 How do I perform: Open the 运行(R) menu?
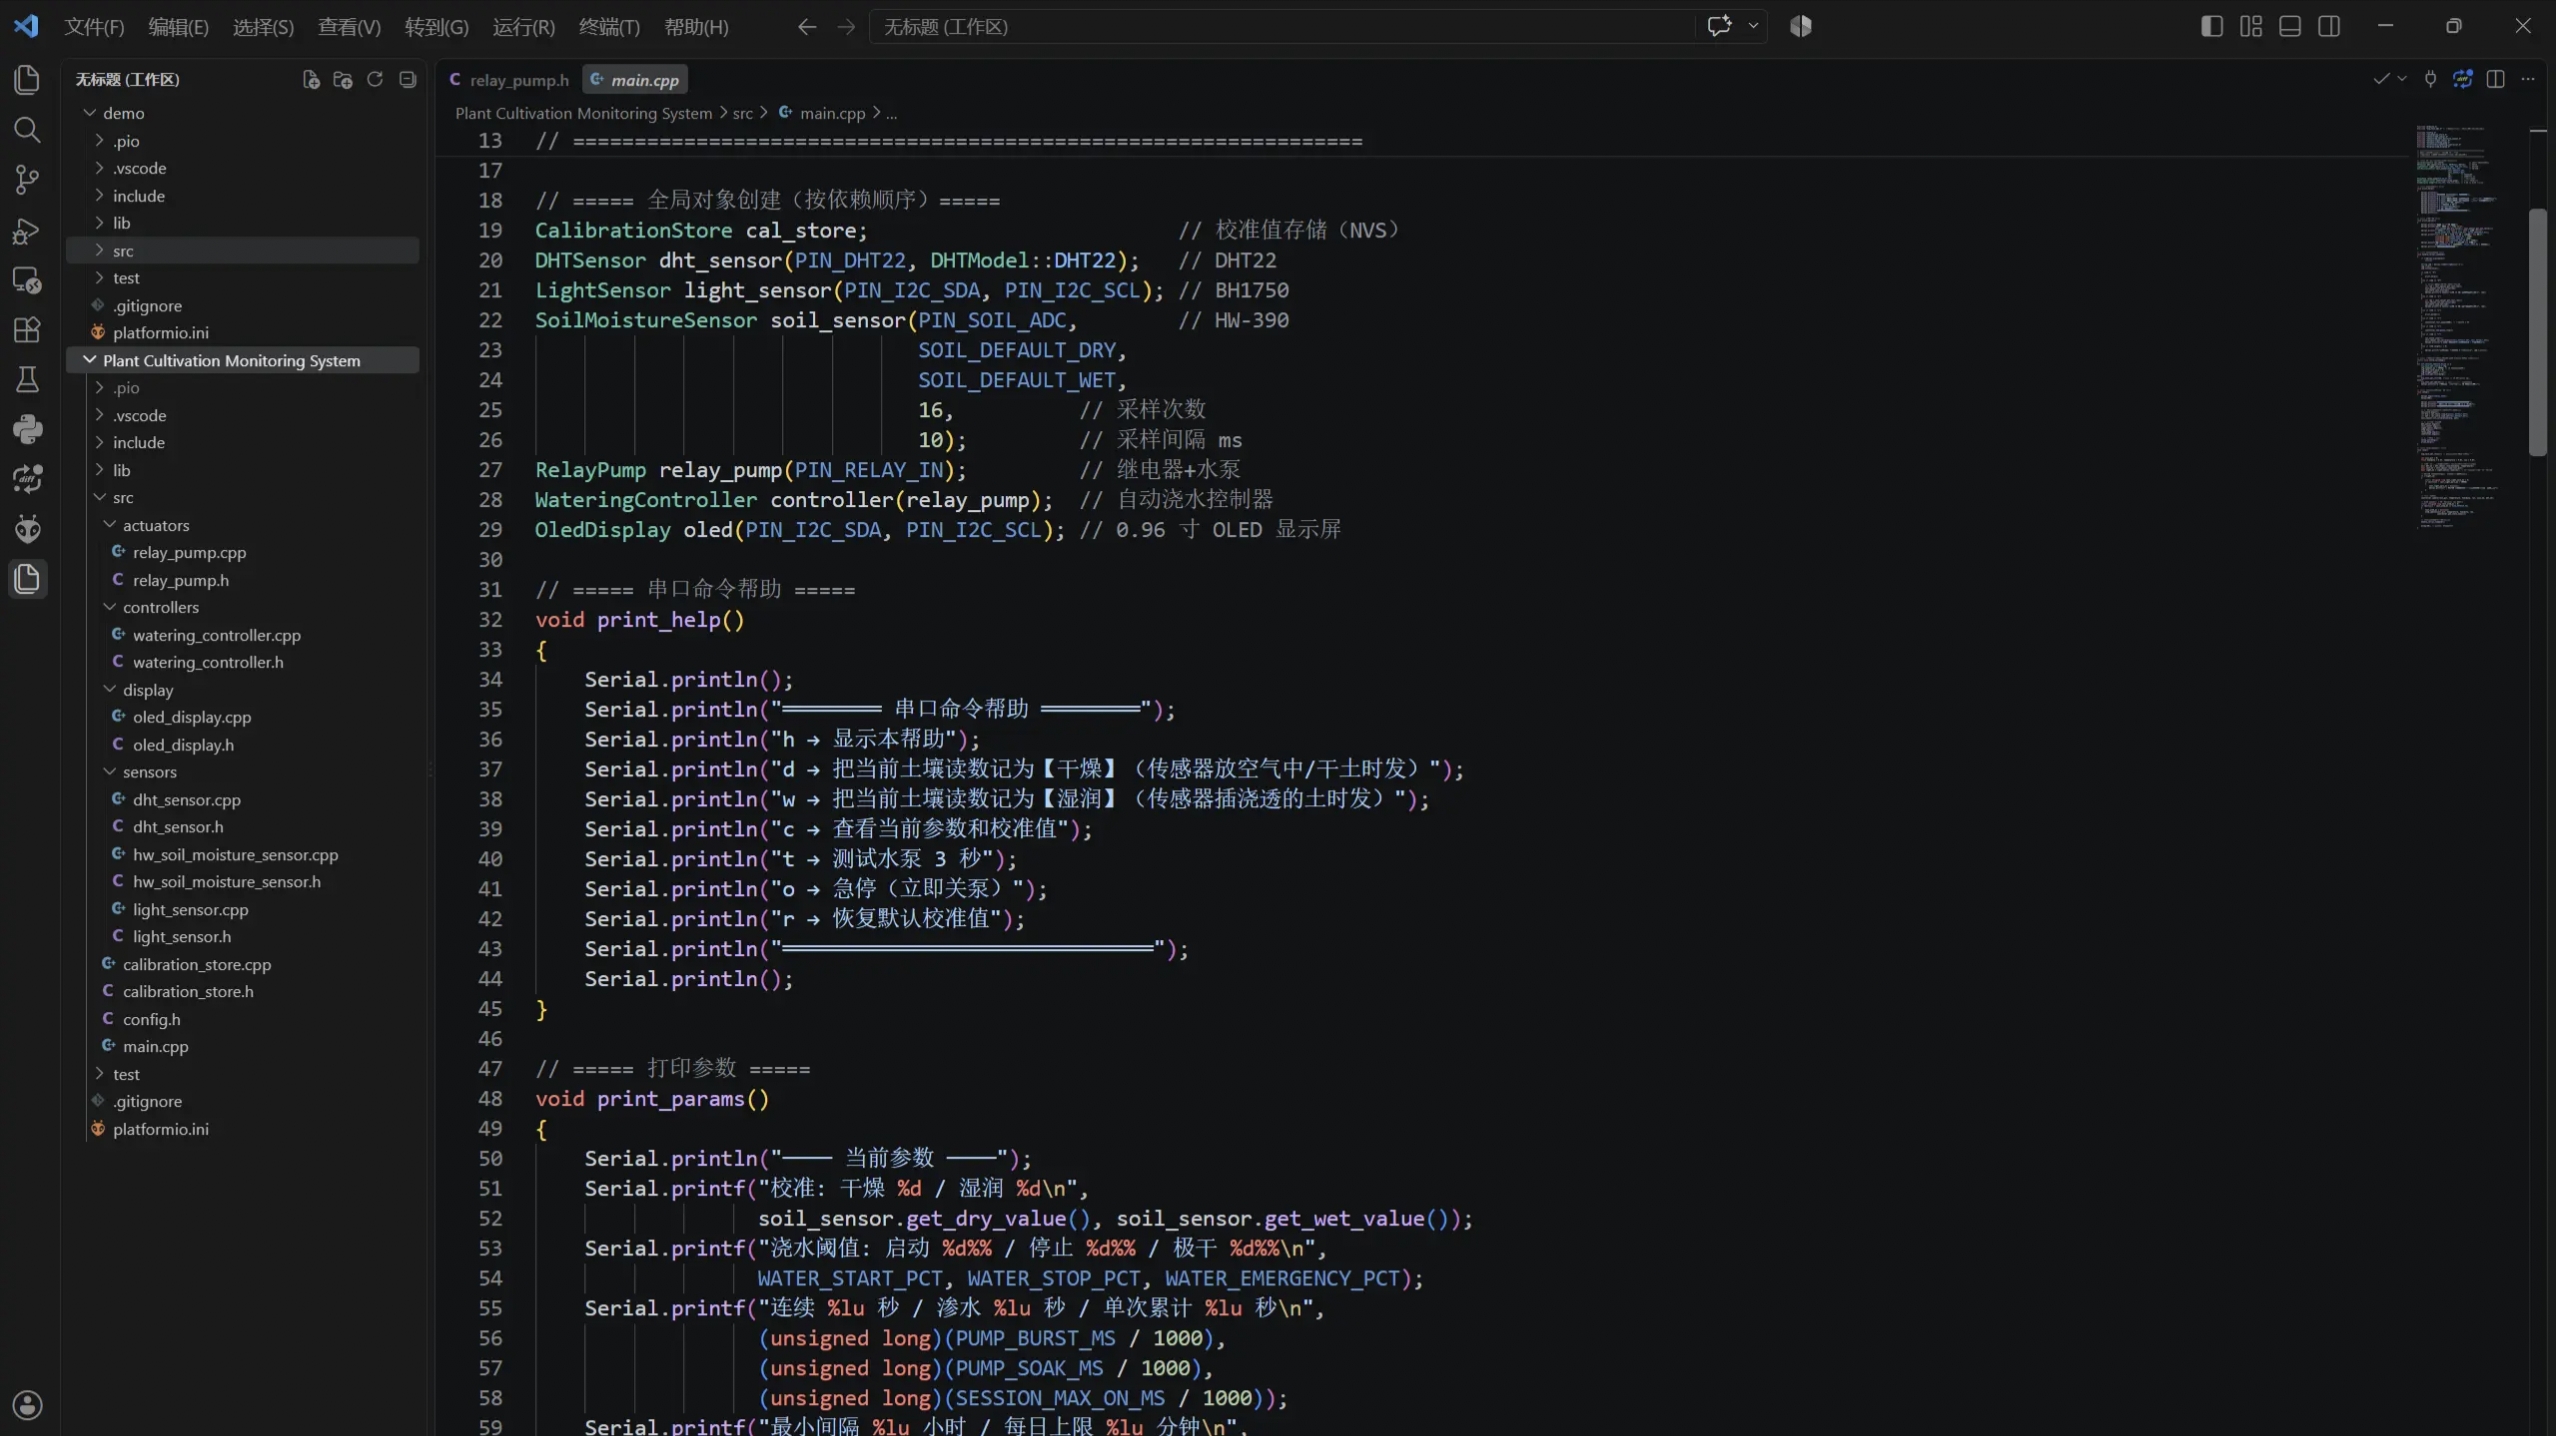point(523,27)
